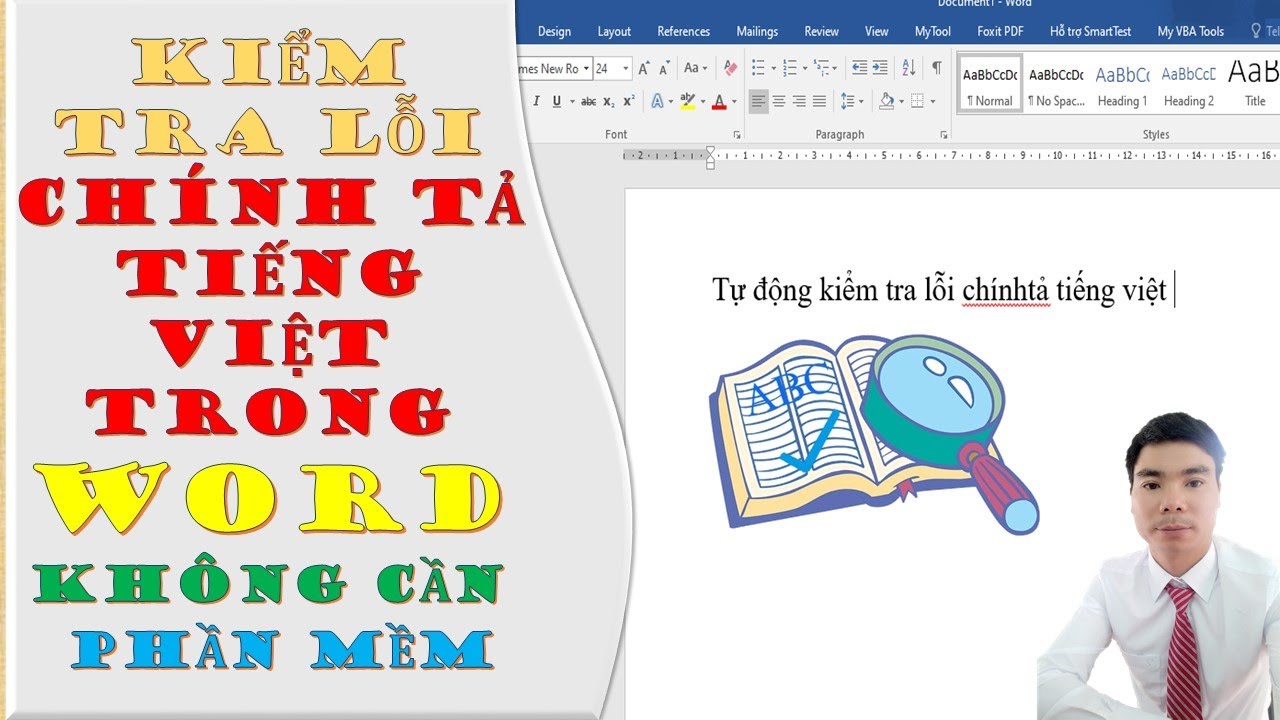This screenshot has width=1280, height=720.
Task: Increase paragraph indent
Action: click(880, 68)
